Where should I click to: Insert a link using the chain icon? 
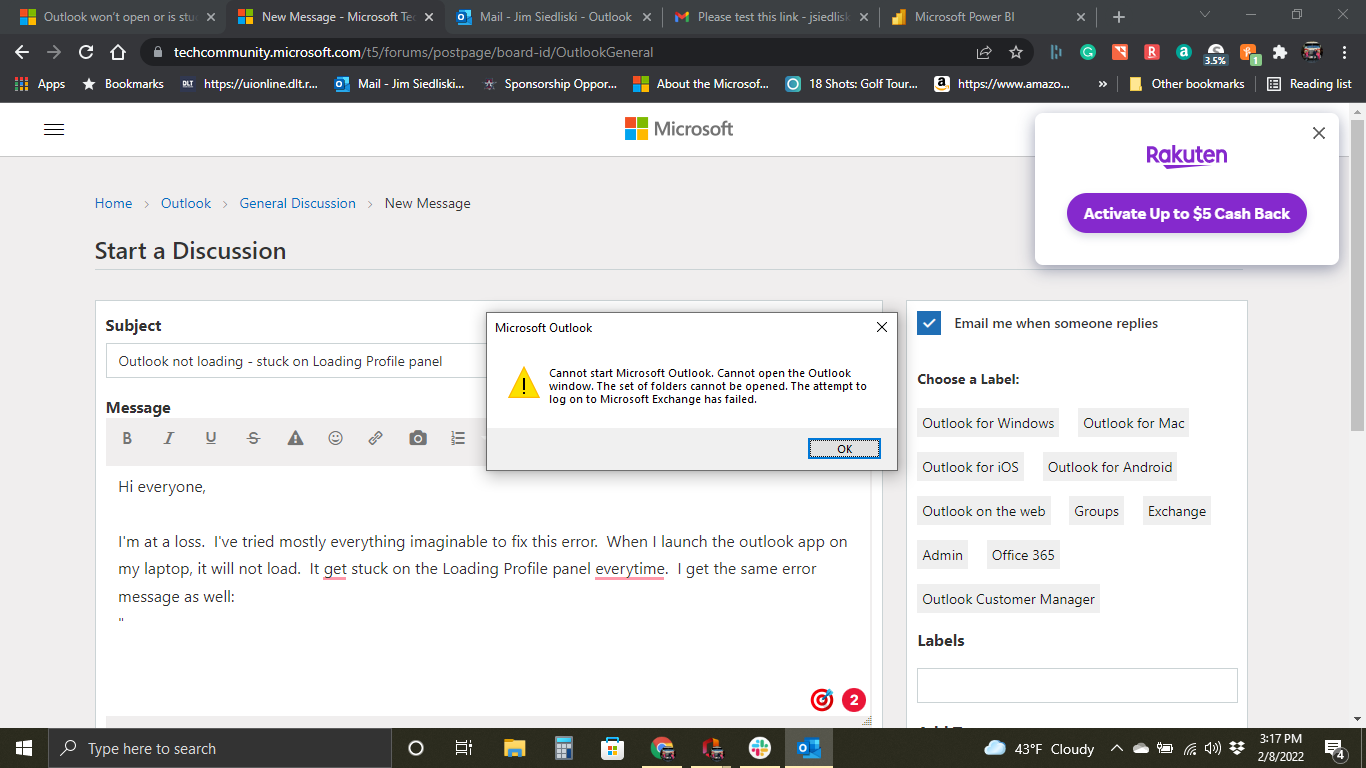click(x=376, y=438)
